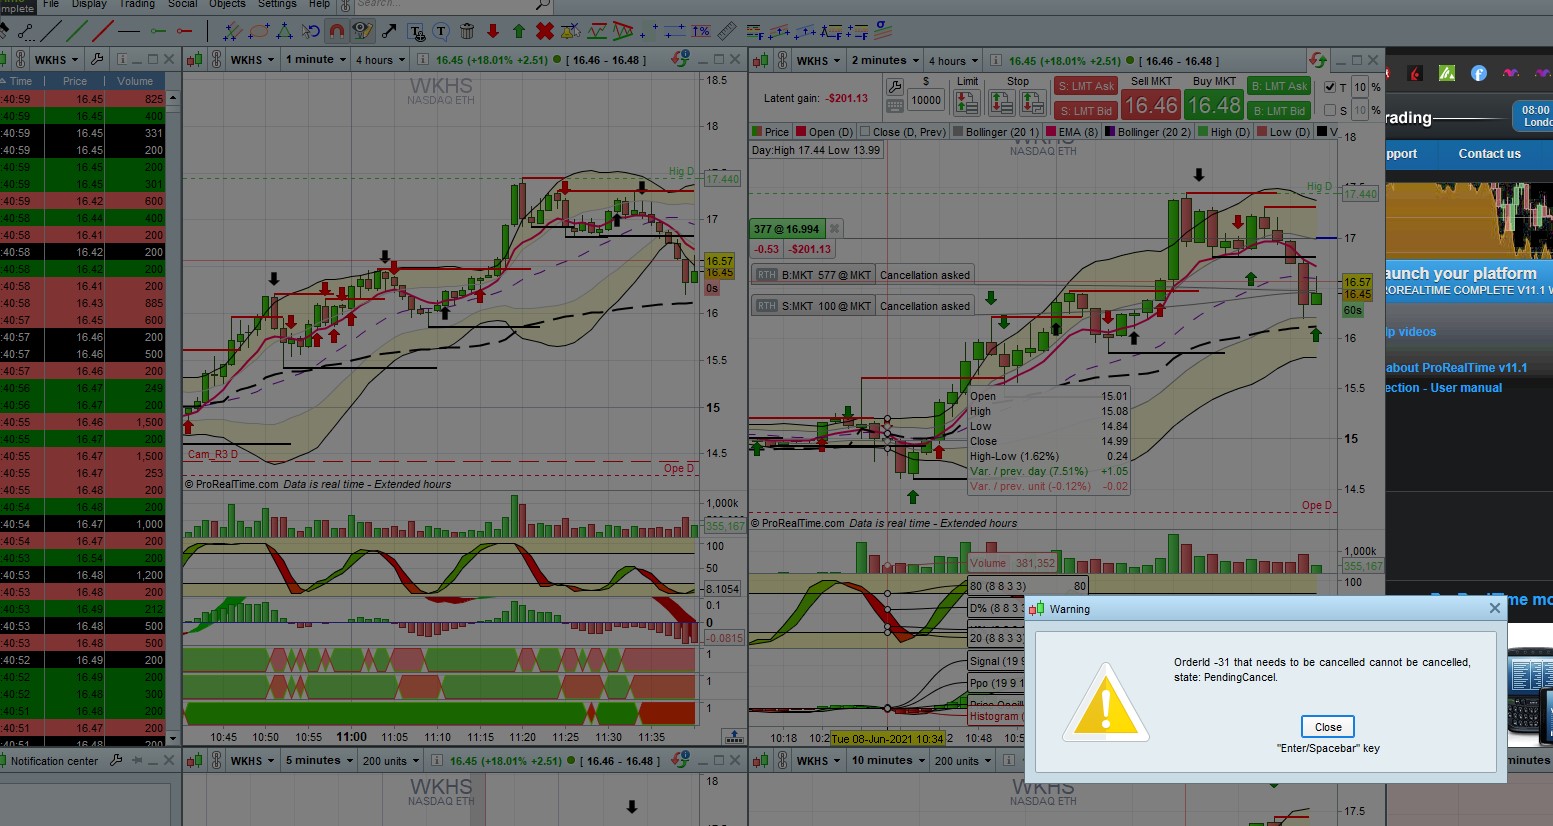Open wrench settings of the time and sales list

[97, 60]
